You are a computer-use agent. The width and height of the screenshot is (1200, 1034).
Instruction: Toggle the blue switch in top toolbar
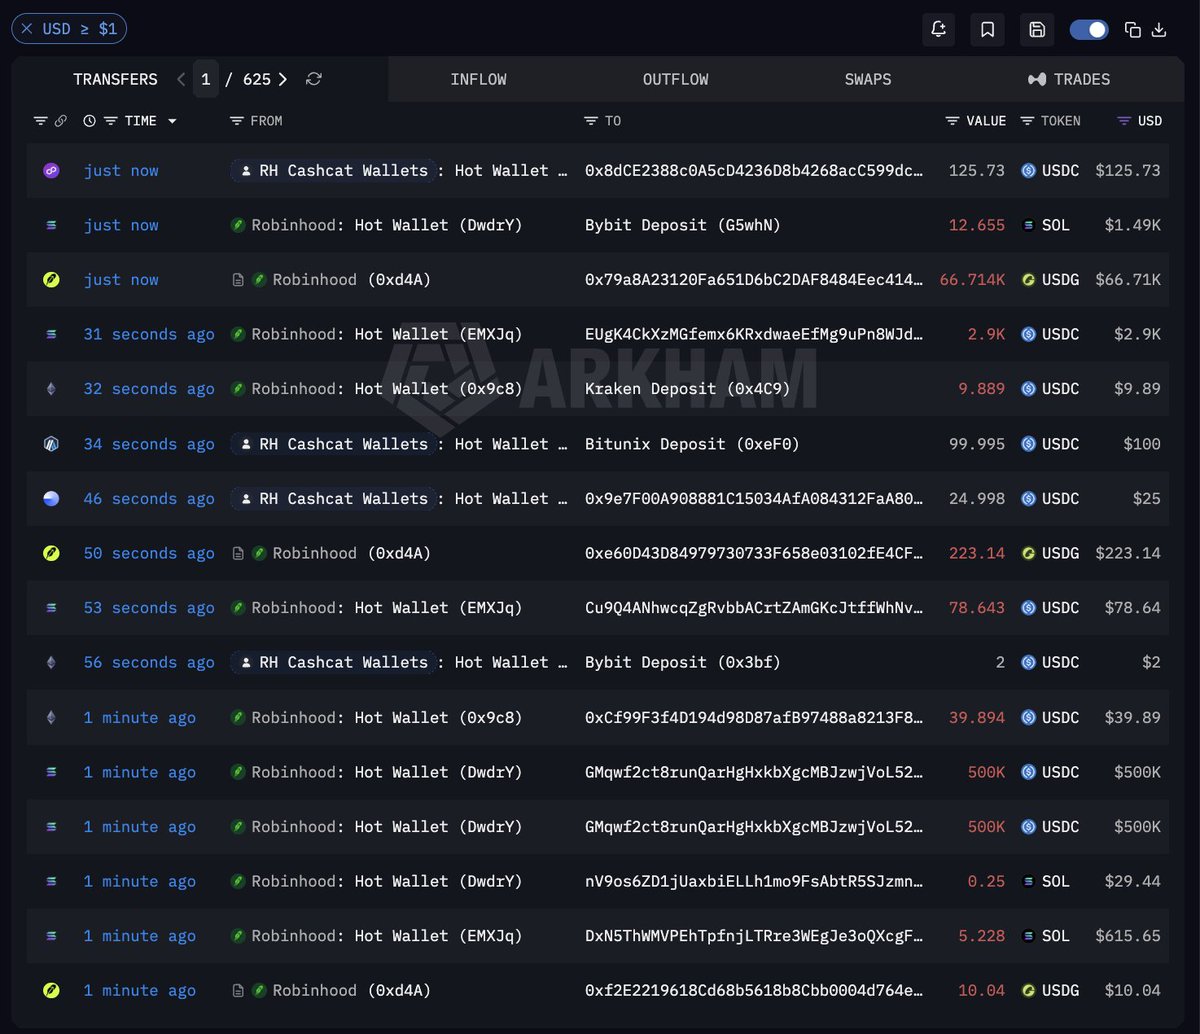click(x=1089, y=29)
